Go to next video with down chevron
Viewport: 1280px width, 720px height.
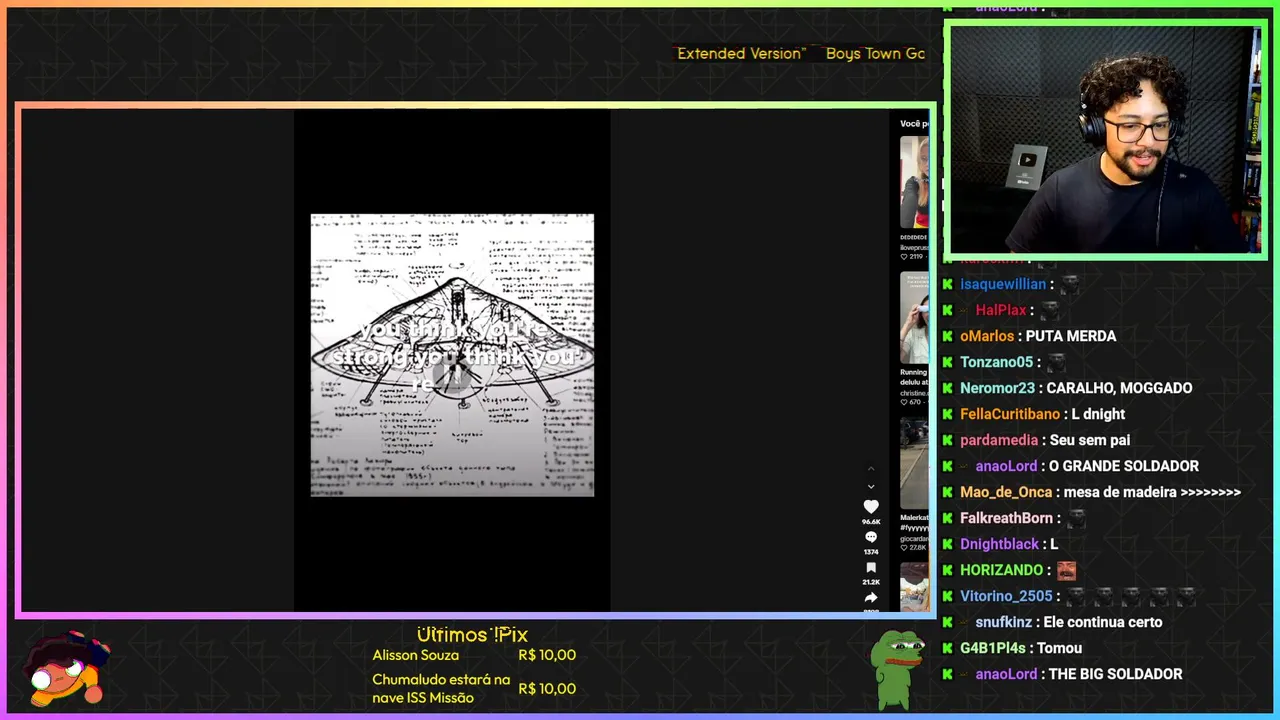tap(871, 486)
